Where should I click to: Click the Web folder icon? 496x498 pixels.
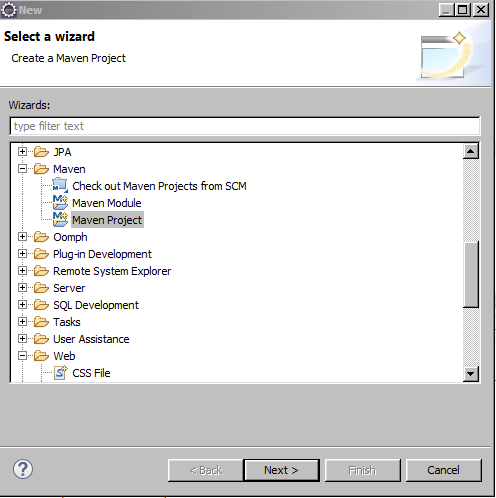pyautogui.click(x=41, y=356)
